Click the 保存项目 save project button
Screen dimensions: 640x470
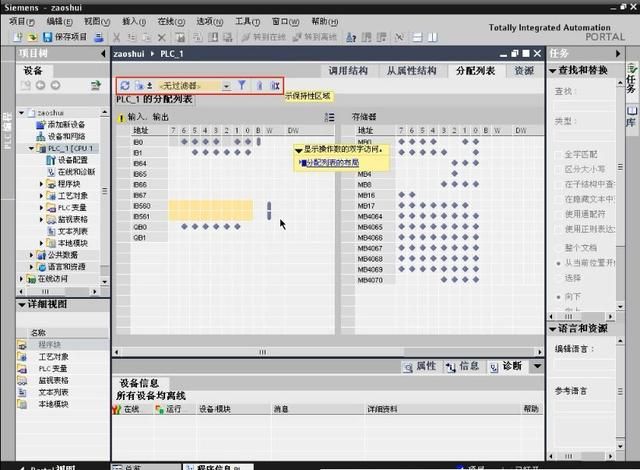65,37
